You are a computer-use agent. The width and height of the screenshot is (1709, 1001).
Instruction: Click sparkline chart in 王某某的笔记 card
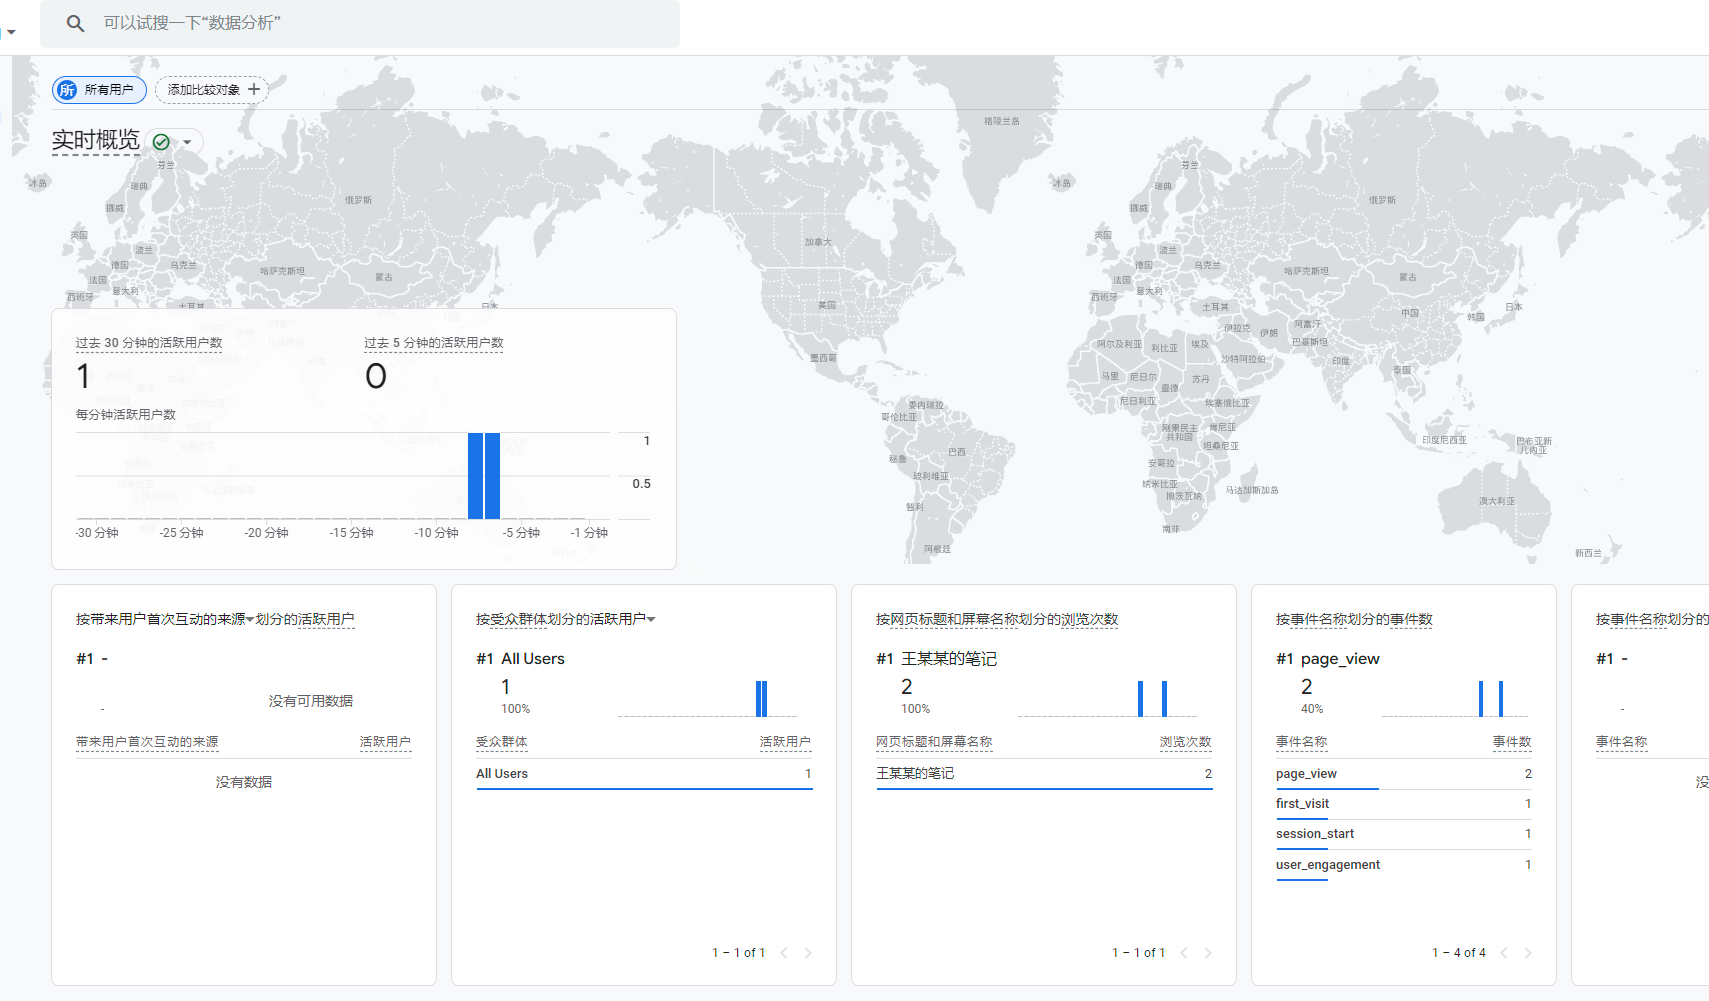(1107, 698)
